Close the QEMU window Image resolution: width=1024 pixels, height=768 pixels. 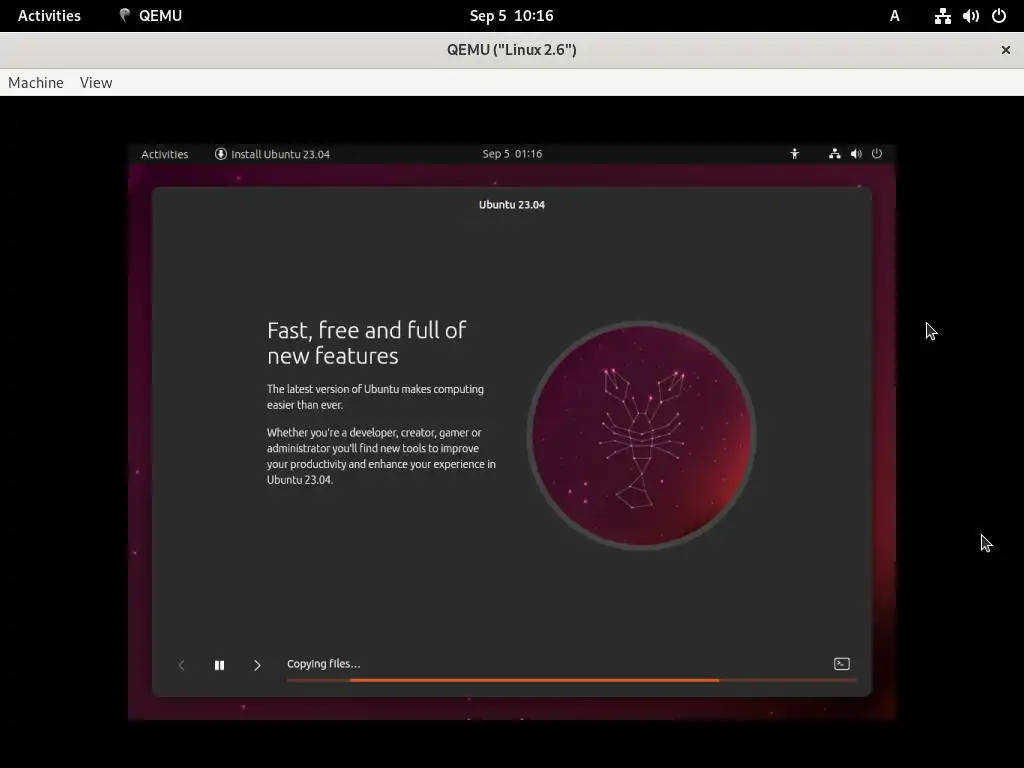tap(1006, 50)
